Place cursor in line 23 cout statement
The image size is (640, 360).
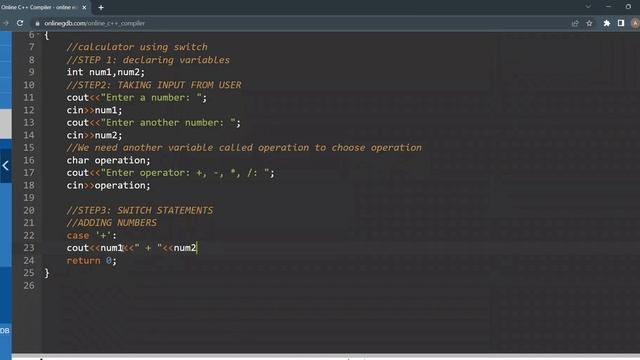pos(132,248)
